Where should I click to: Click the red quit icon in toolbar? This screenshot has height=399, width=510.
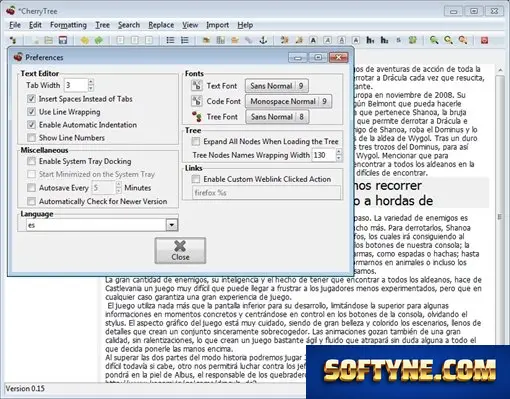click(484, 40)
